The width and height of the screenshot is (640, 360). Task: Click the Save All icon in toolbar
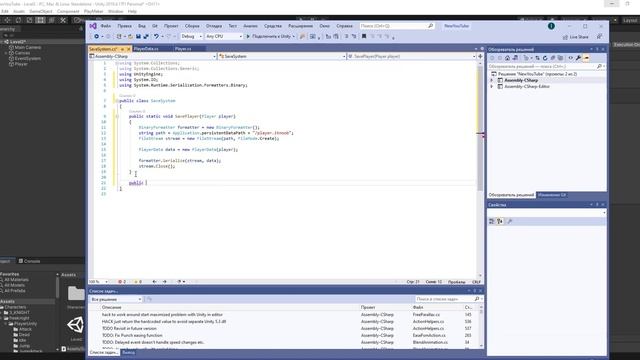146,36
